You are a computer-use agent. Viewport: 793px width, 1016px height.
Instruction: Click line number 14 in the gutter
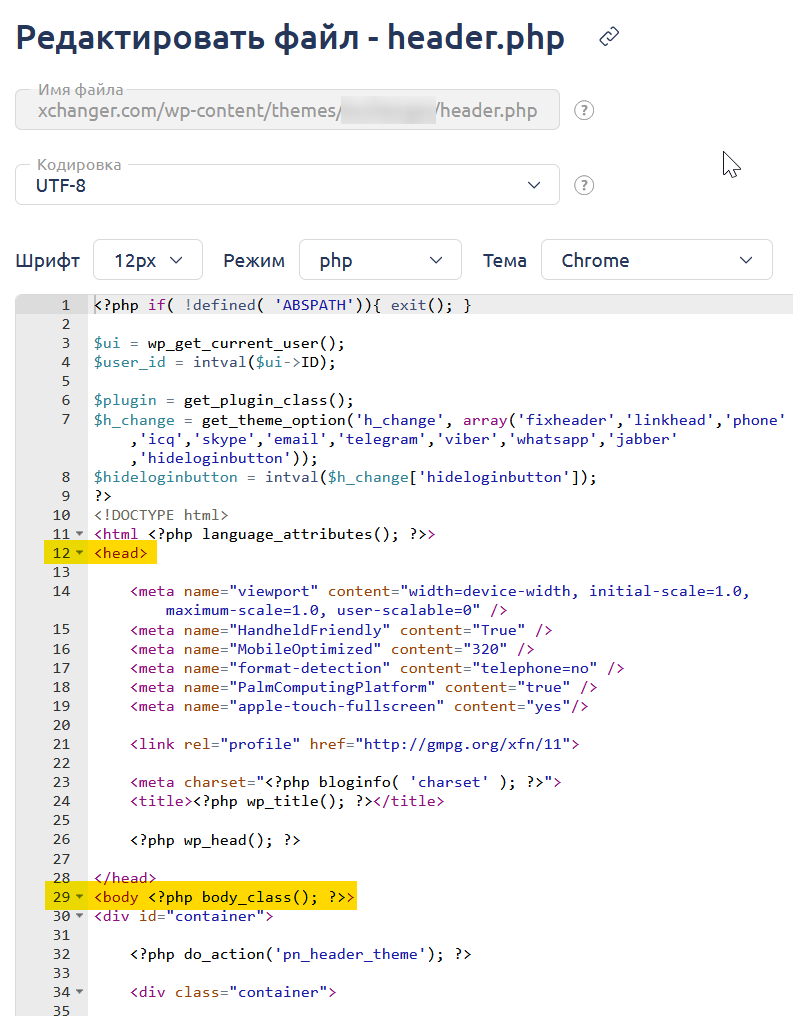pyautogui.click(x=61, y=591)
